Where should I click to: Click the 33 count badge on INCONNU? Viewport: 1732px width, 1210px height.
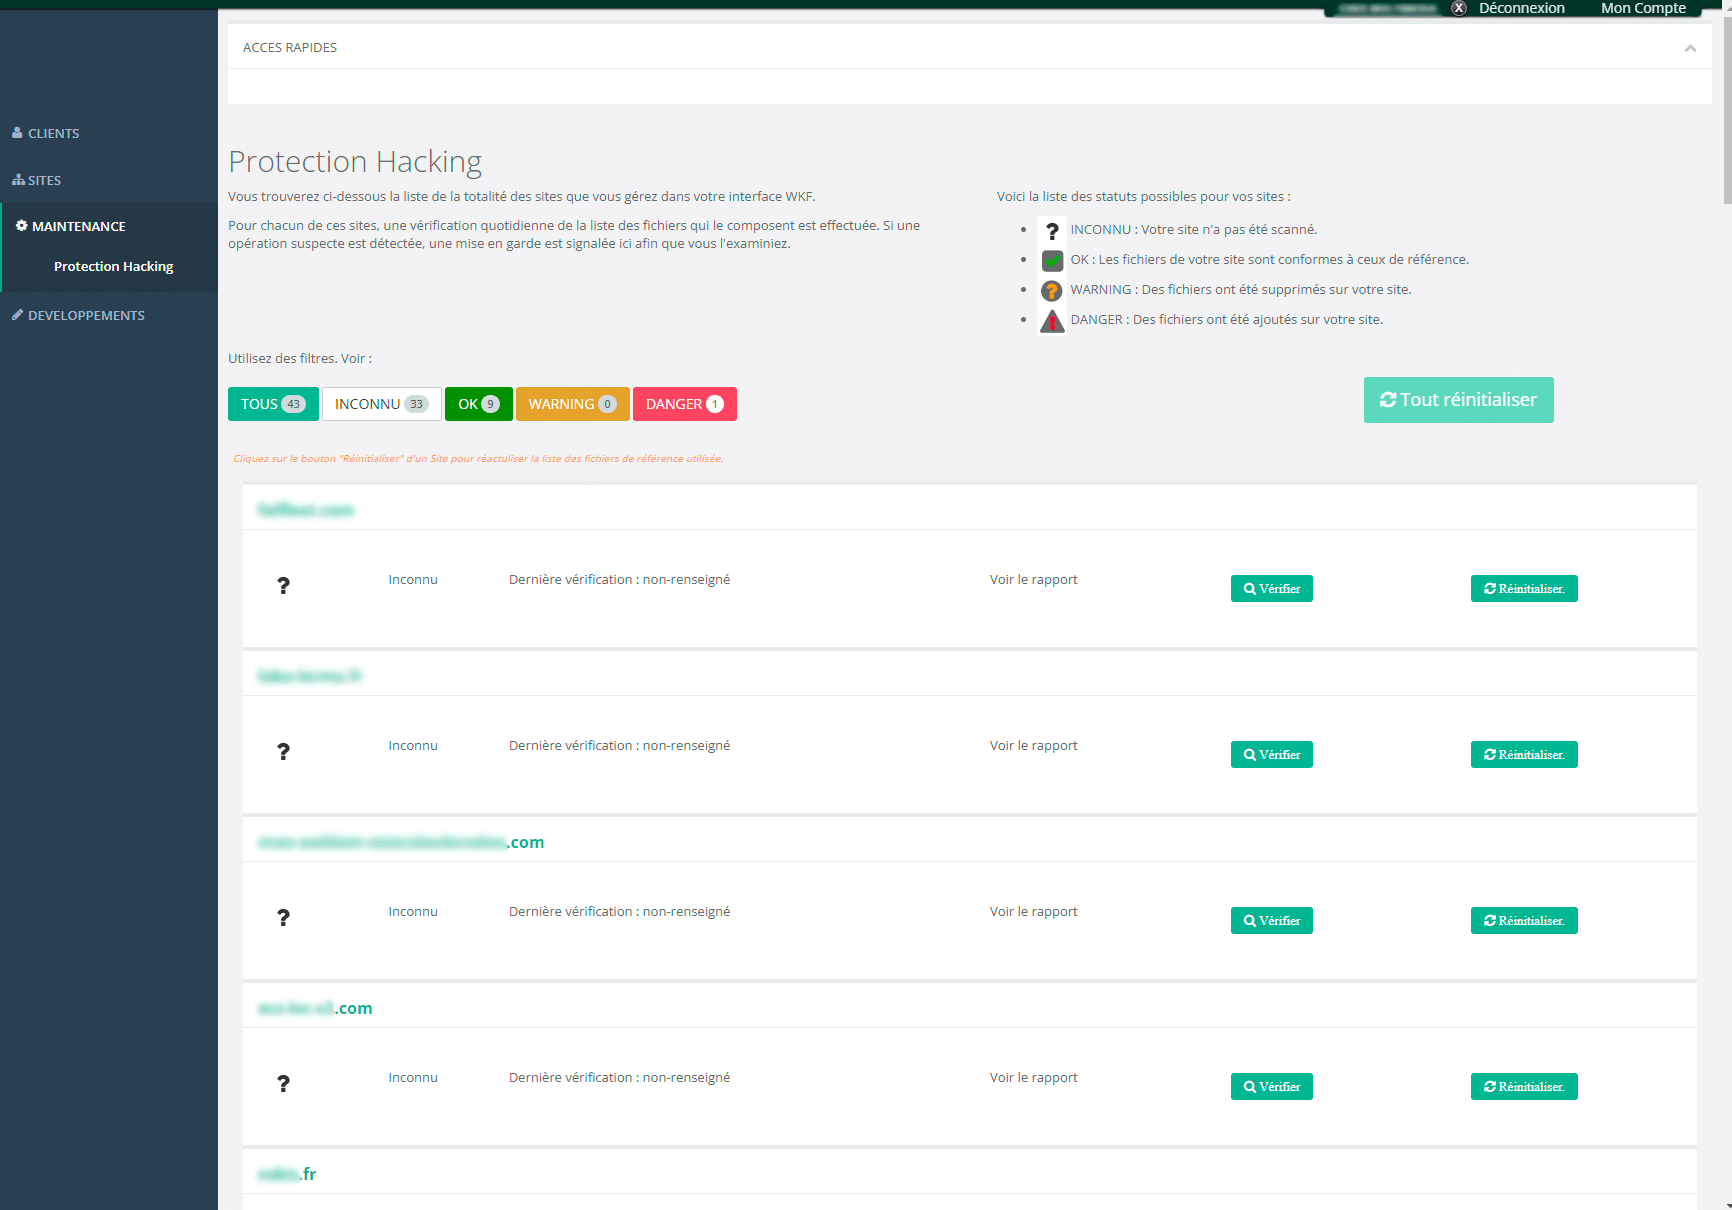pos(416,404)
